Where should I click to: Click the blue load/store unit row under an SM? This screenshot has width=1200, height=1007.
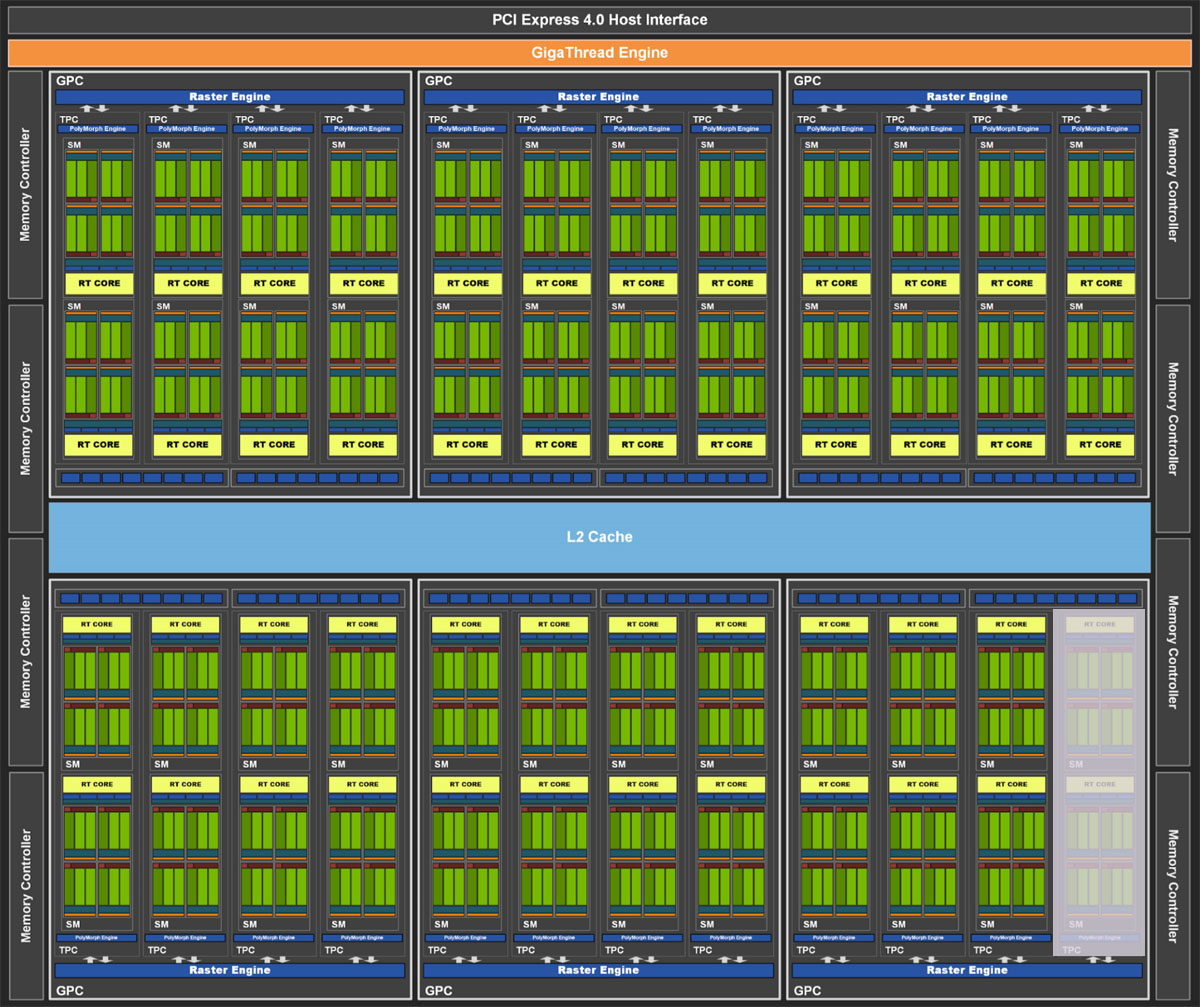point(97,477)
